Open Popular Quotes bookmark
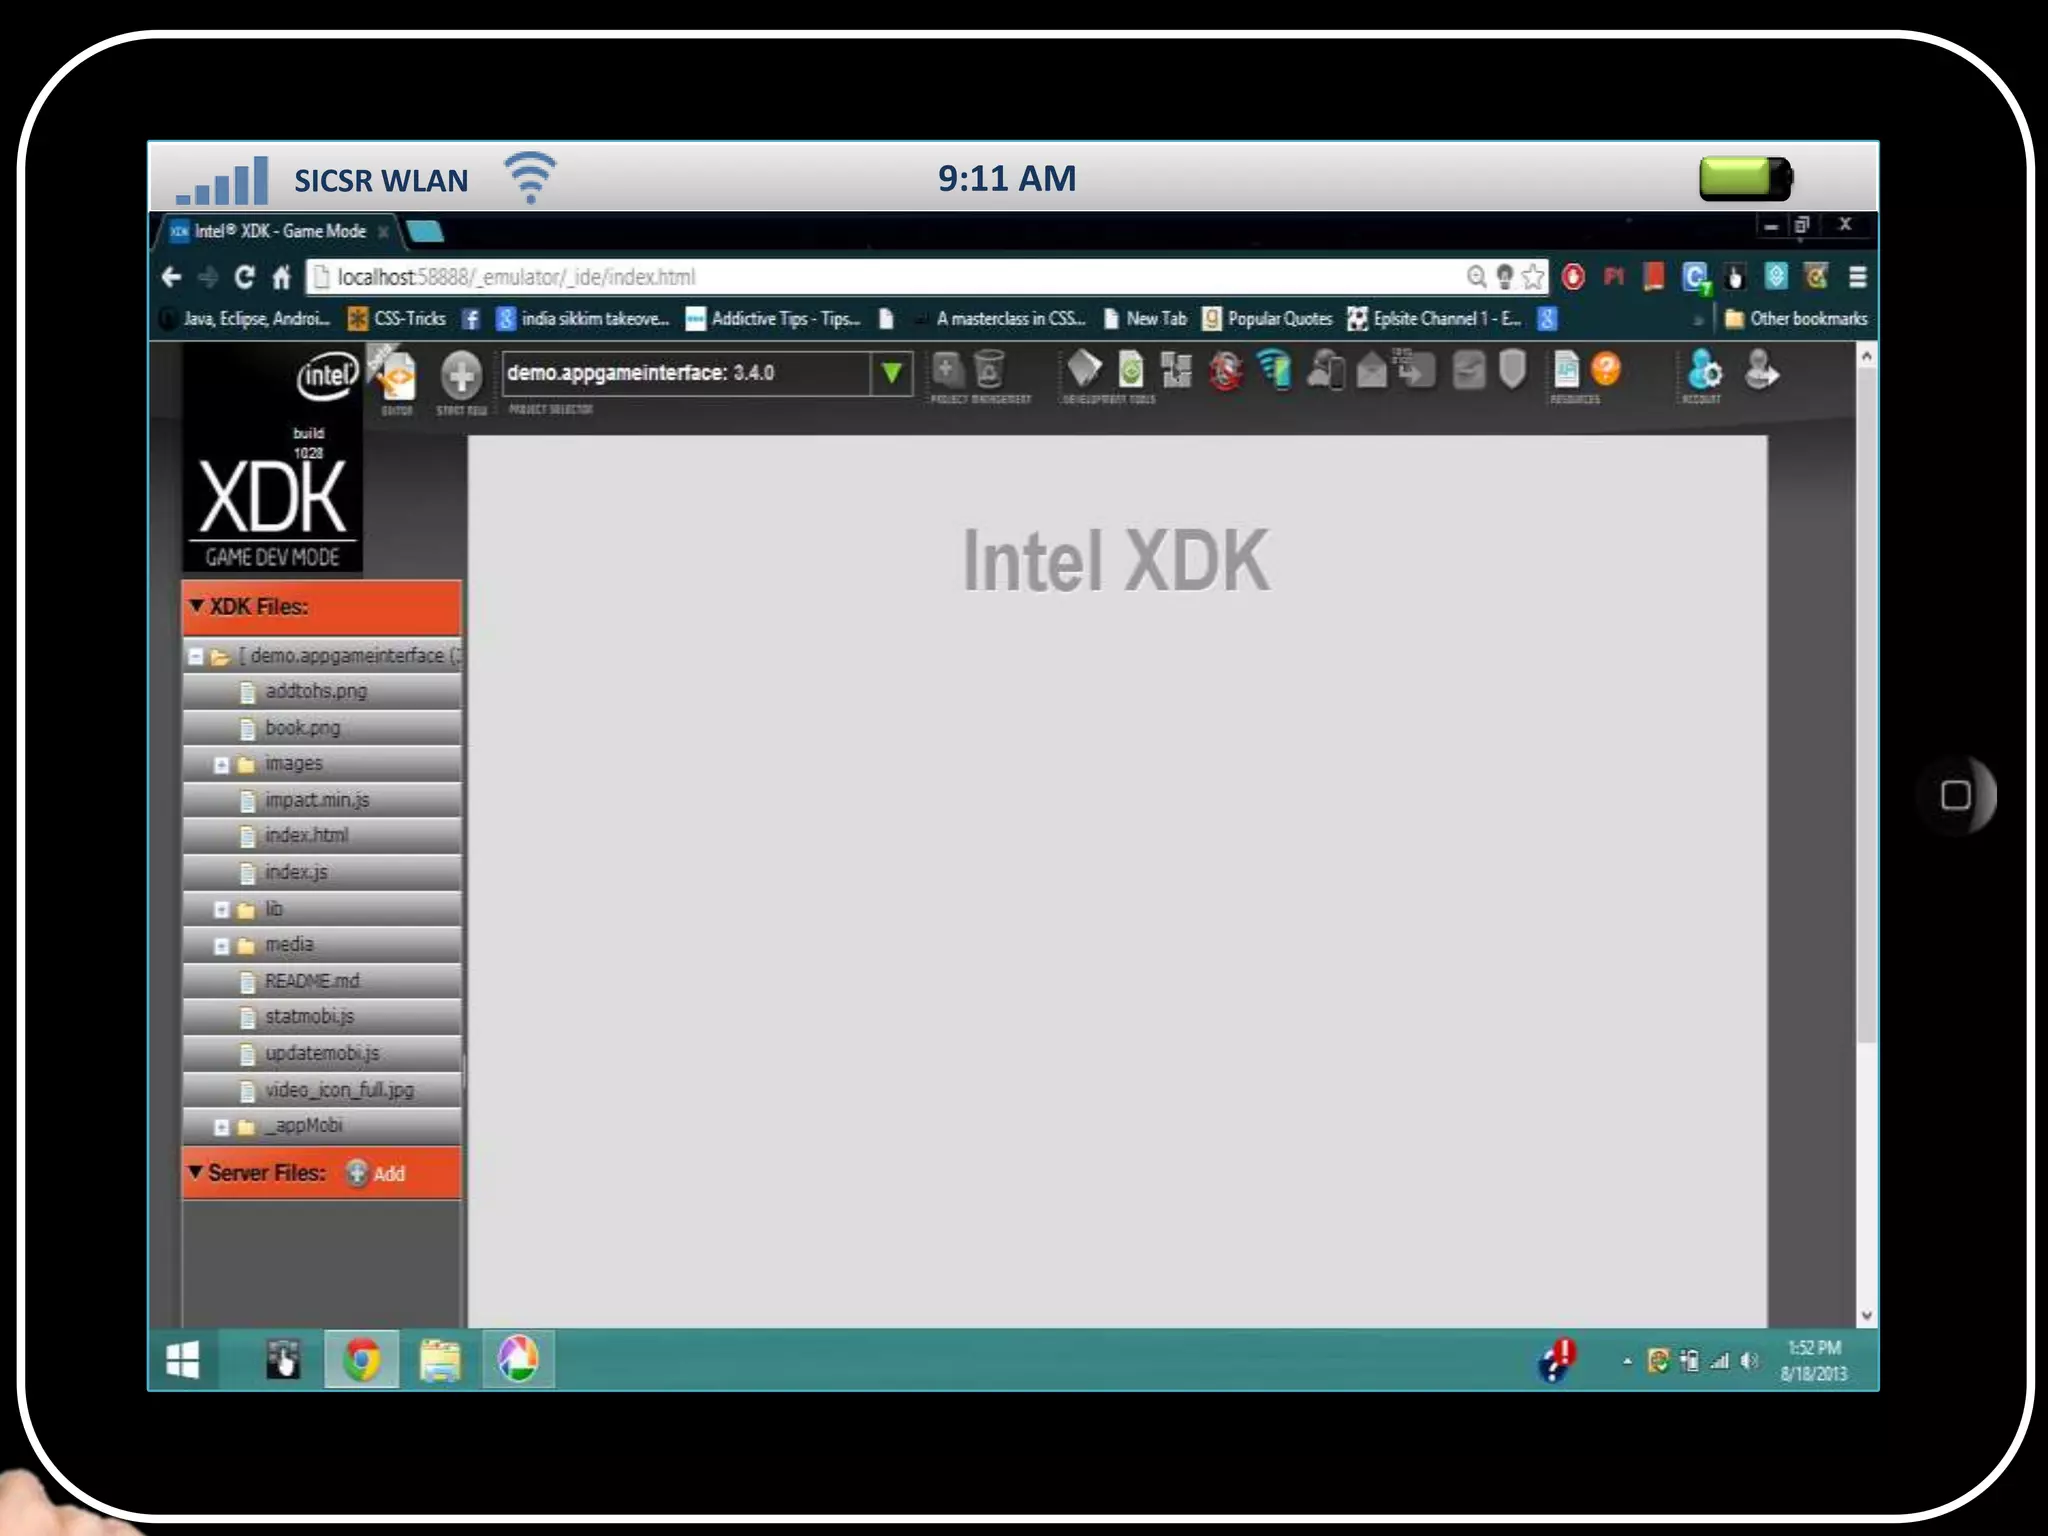This screenshot has height=1536, width=2048. click(x=1268, y=319)
